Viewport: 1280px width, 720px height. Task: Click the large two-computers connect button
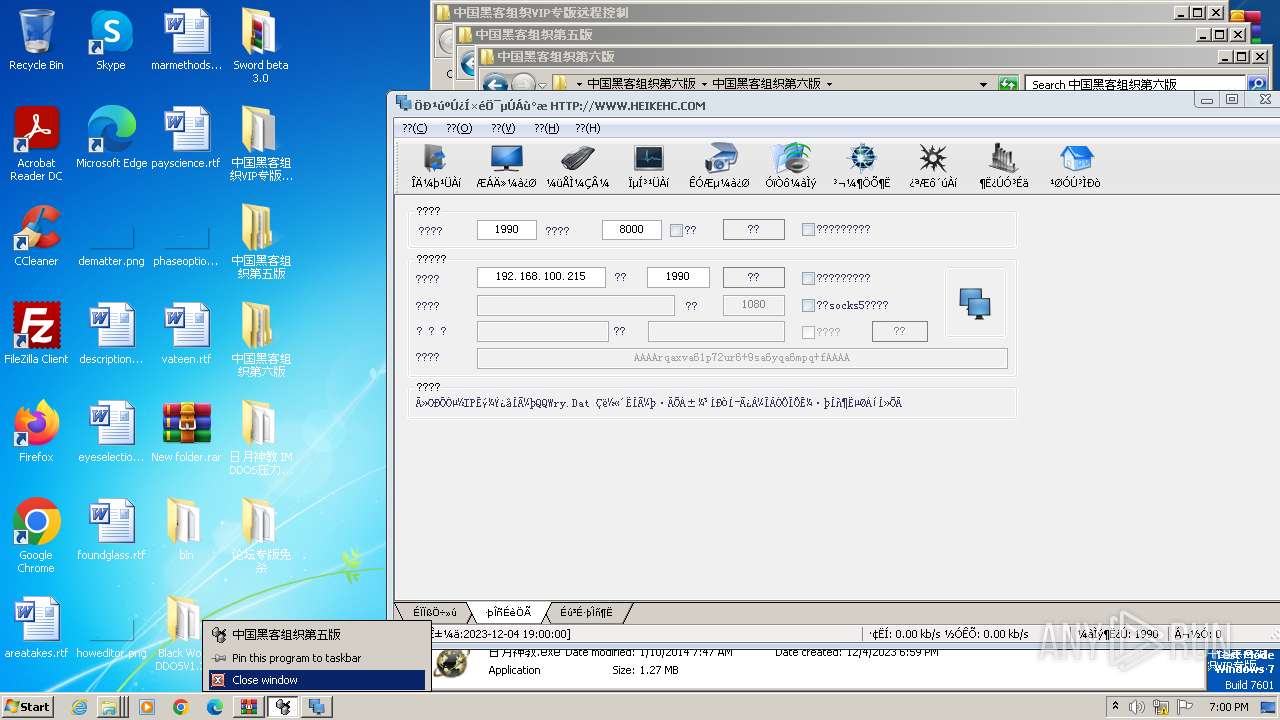pos(975,302)
